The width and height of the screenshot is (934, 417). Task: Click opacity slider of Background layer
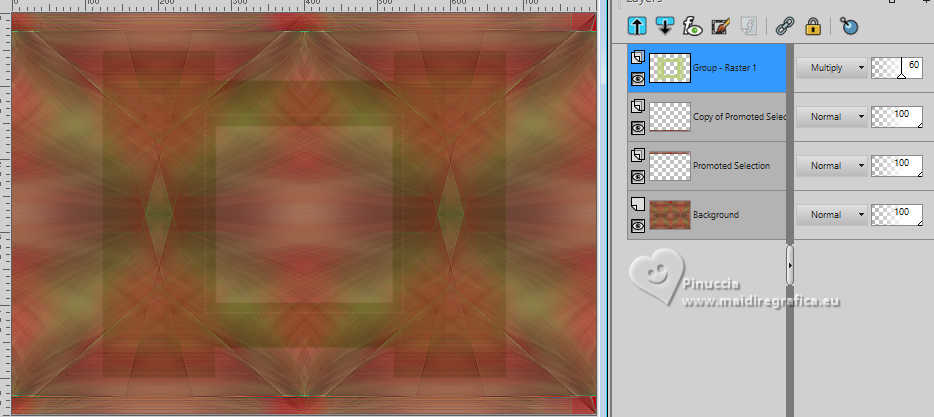click(x=897, y=214)
